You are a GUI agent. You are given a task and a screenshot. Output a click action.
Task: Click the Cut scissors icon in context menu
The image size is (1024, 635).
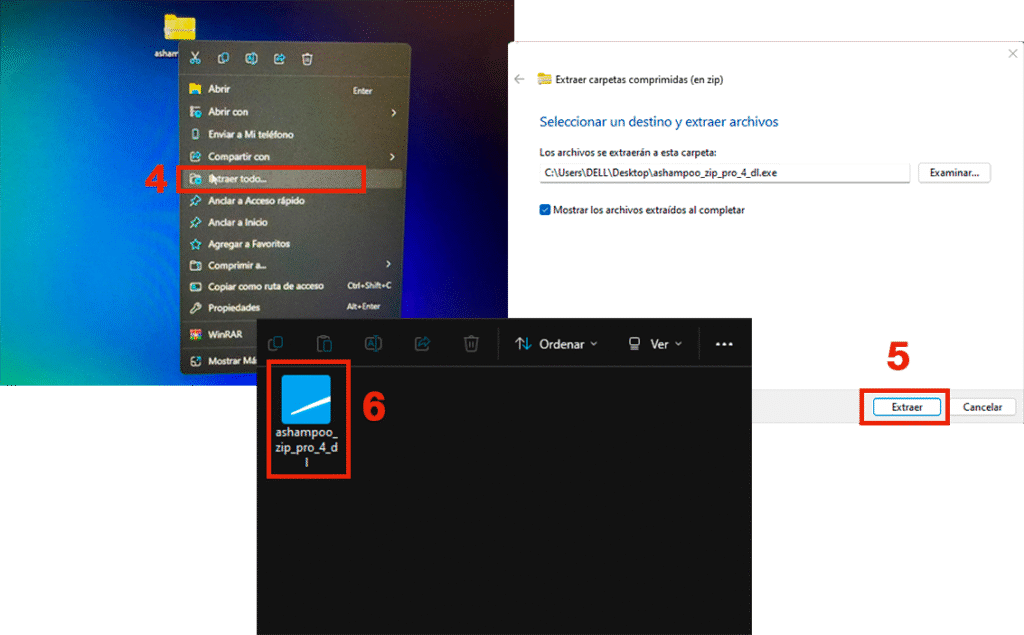(196, 59)
